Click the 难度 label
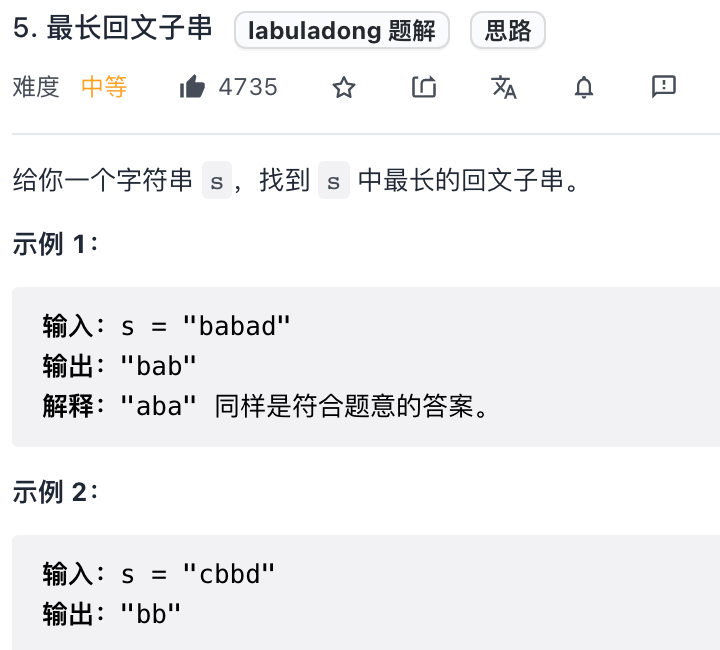Image resolution: width=720 pixels, height=650 pixels. click(x=37, y=88)
